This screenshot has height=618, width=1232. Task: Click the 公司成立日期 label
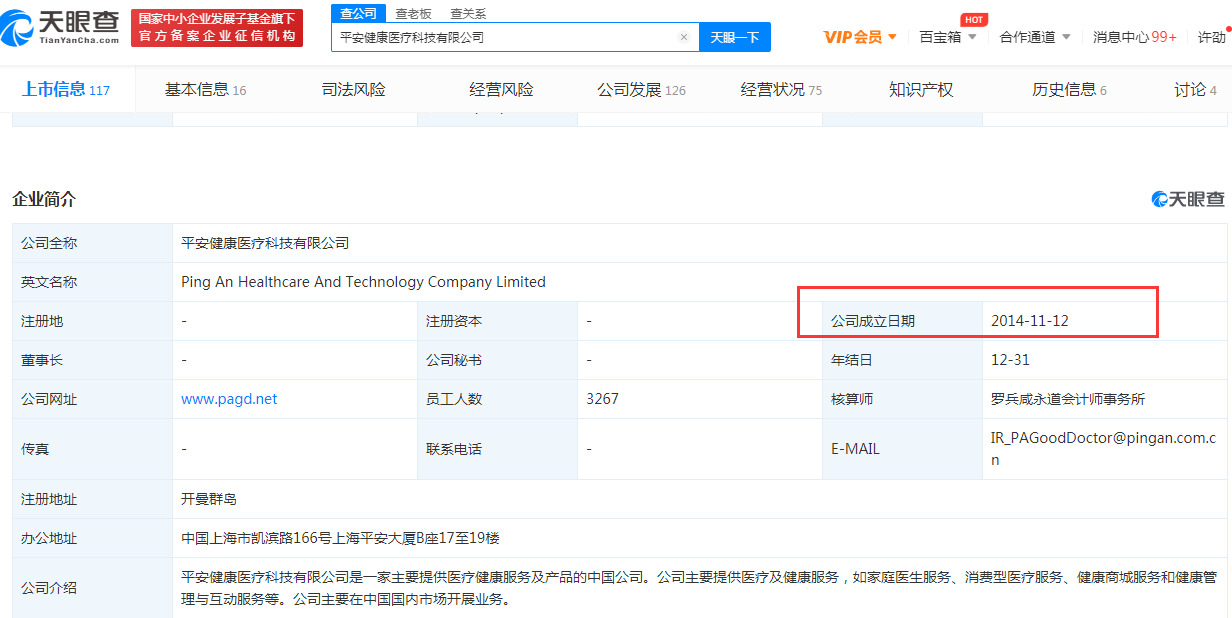[873, 321]
